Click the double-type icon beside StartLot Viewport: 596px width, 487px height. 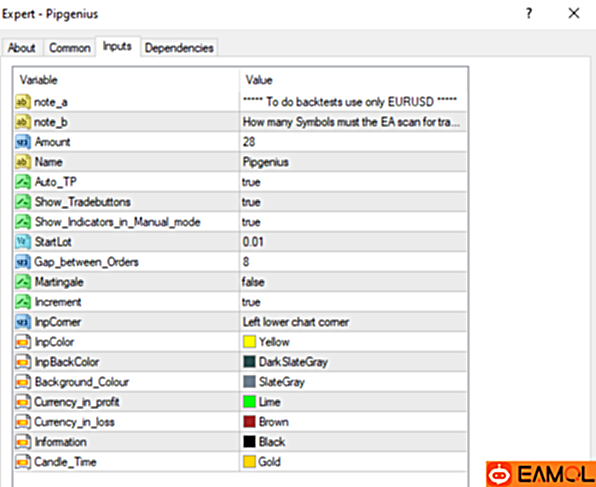23,242
